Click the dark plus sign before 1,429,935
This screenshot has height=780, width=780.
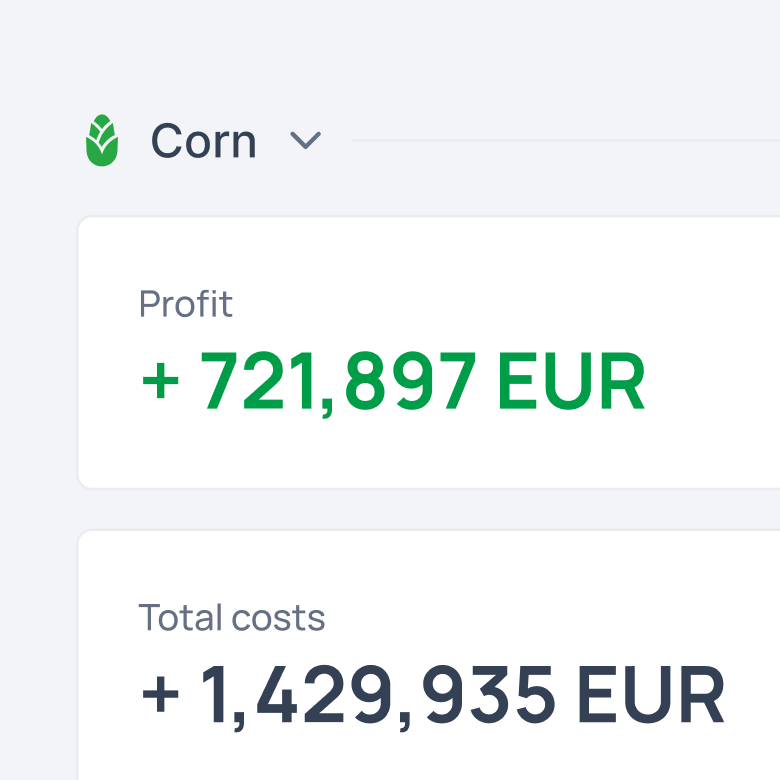pyautogui.click(x=160, y=694)
